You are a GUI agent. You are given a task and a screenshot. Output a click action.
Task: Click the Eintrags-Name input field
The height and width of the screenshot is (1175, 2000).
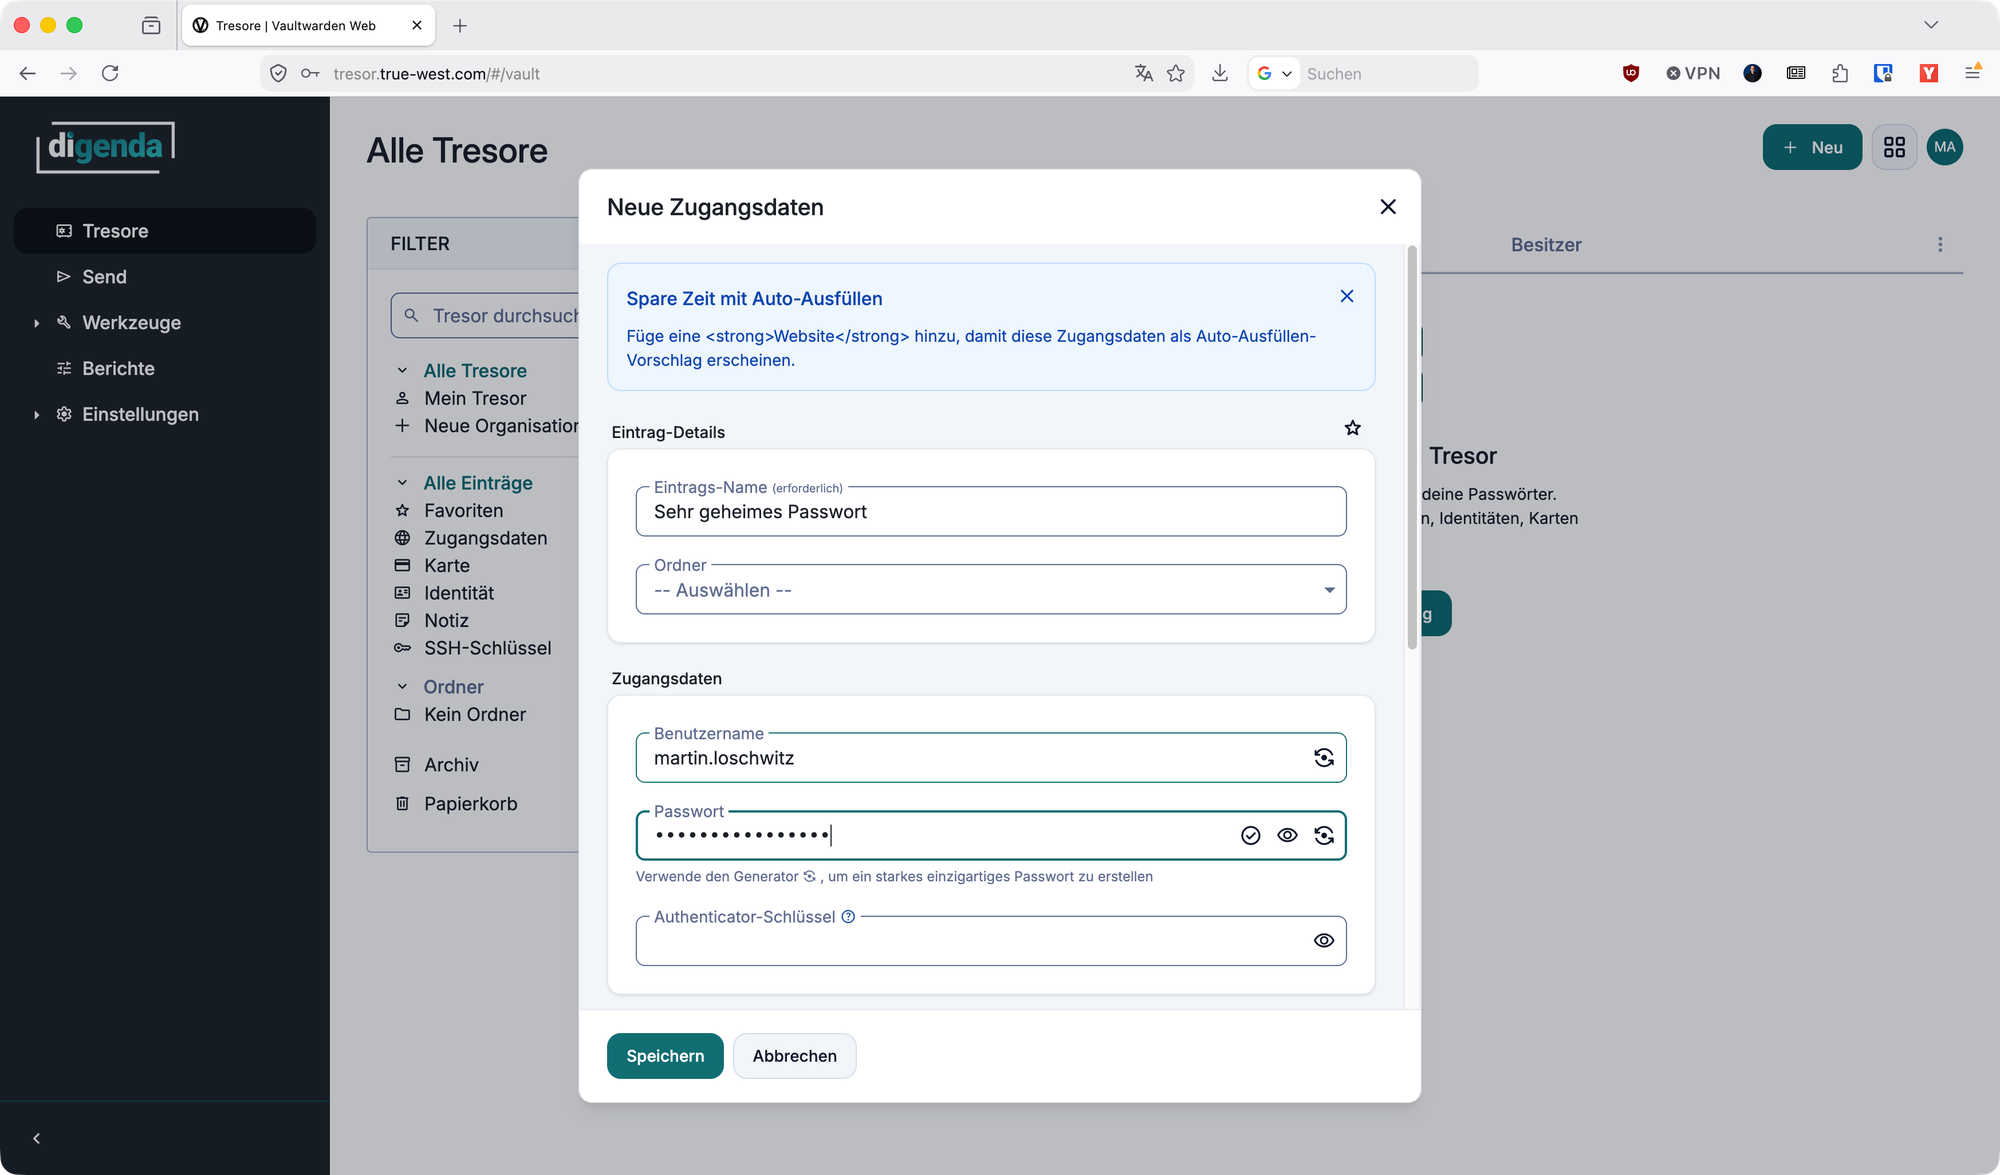991,512
